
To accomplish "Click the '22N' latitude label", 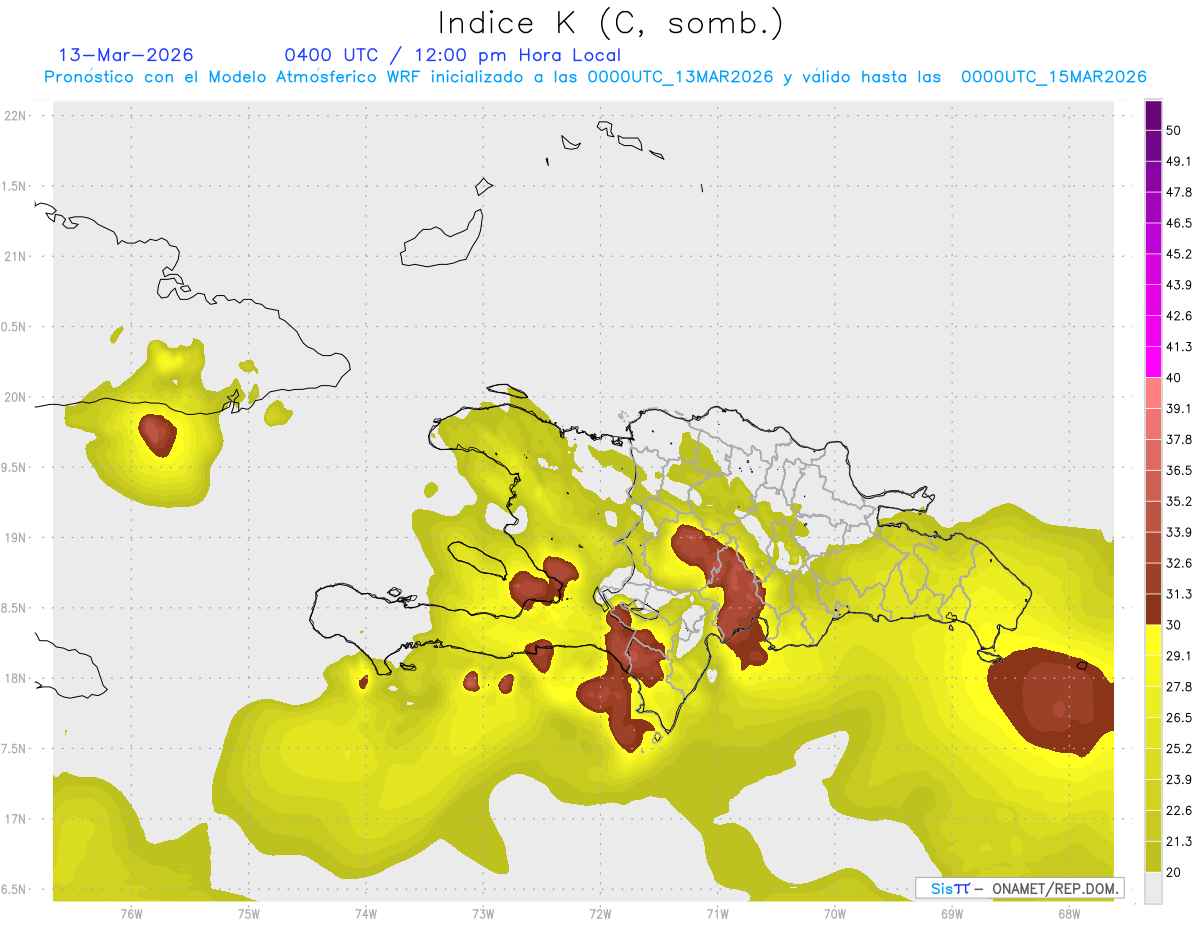I will (x=15, y=116).
